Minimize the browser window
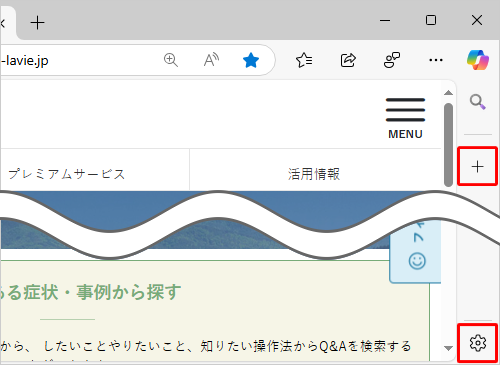This screenshot has height=365, width=500. (385, 20)
